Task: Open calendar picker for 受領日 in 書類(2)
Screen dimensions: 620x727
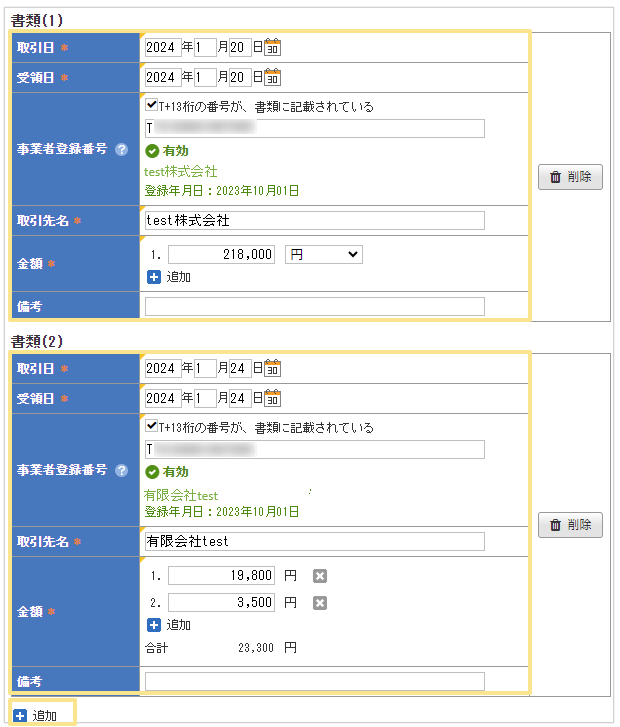Action: (x=273, y=399)
